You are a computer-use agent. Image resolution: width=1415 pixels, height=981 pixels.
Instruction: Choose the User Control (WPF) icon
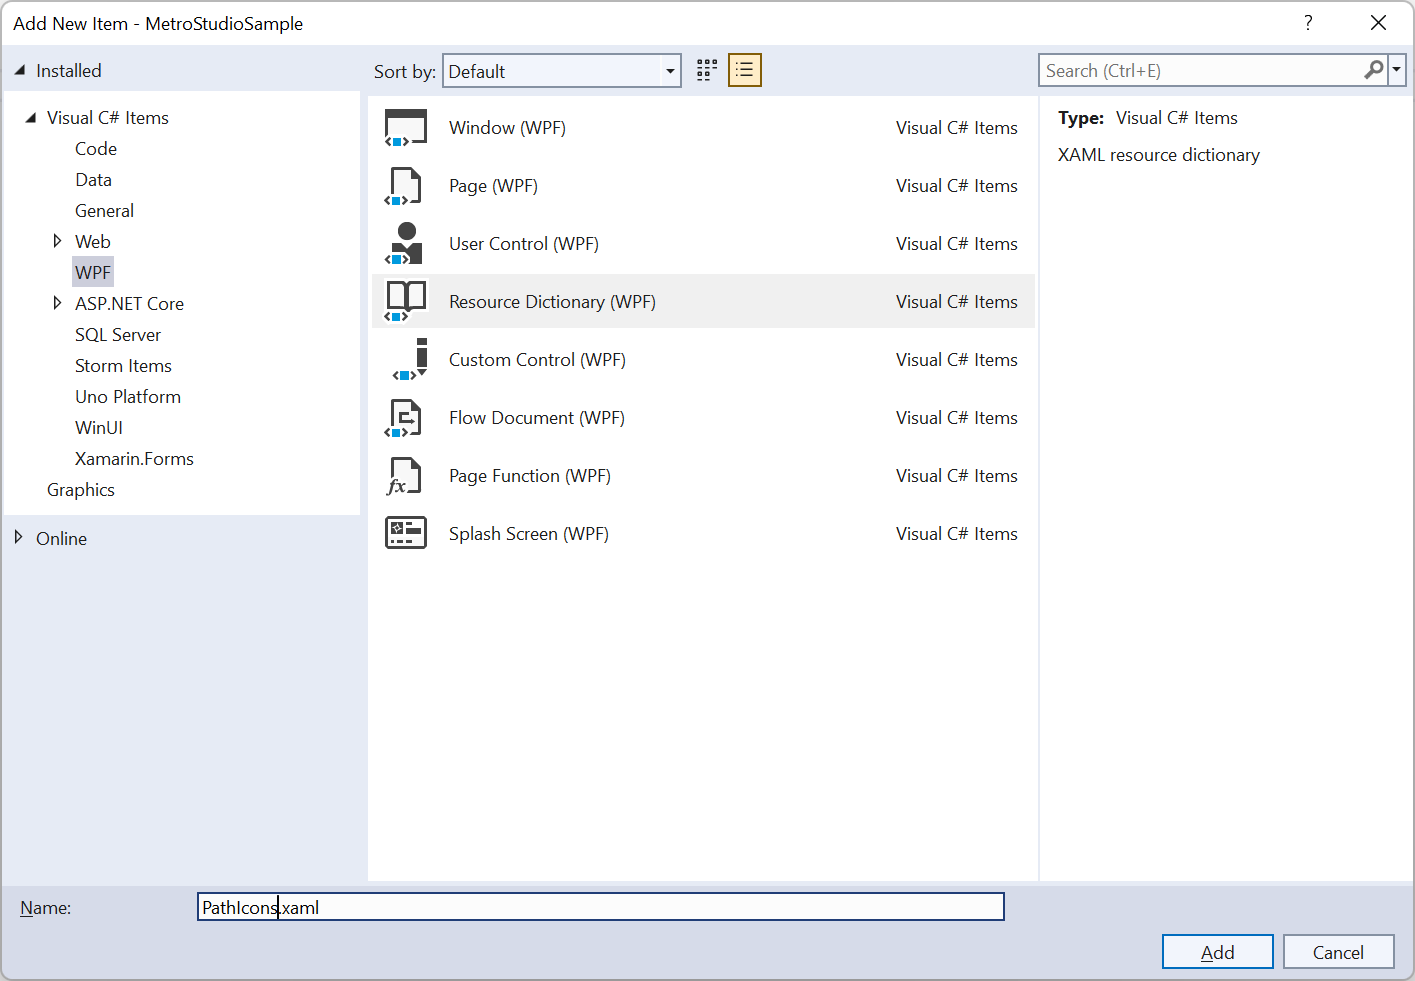(405, 244)
